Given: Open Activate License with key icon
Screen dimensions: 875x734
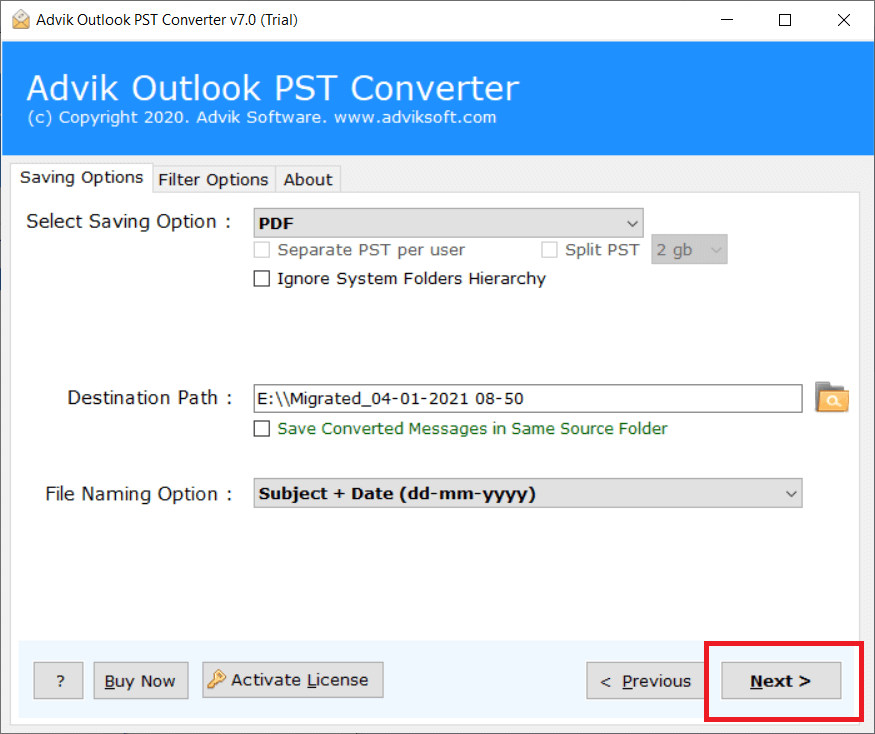Looking at the screenshot, I should point(292,680).
